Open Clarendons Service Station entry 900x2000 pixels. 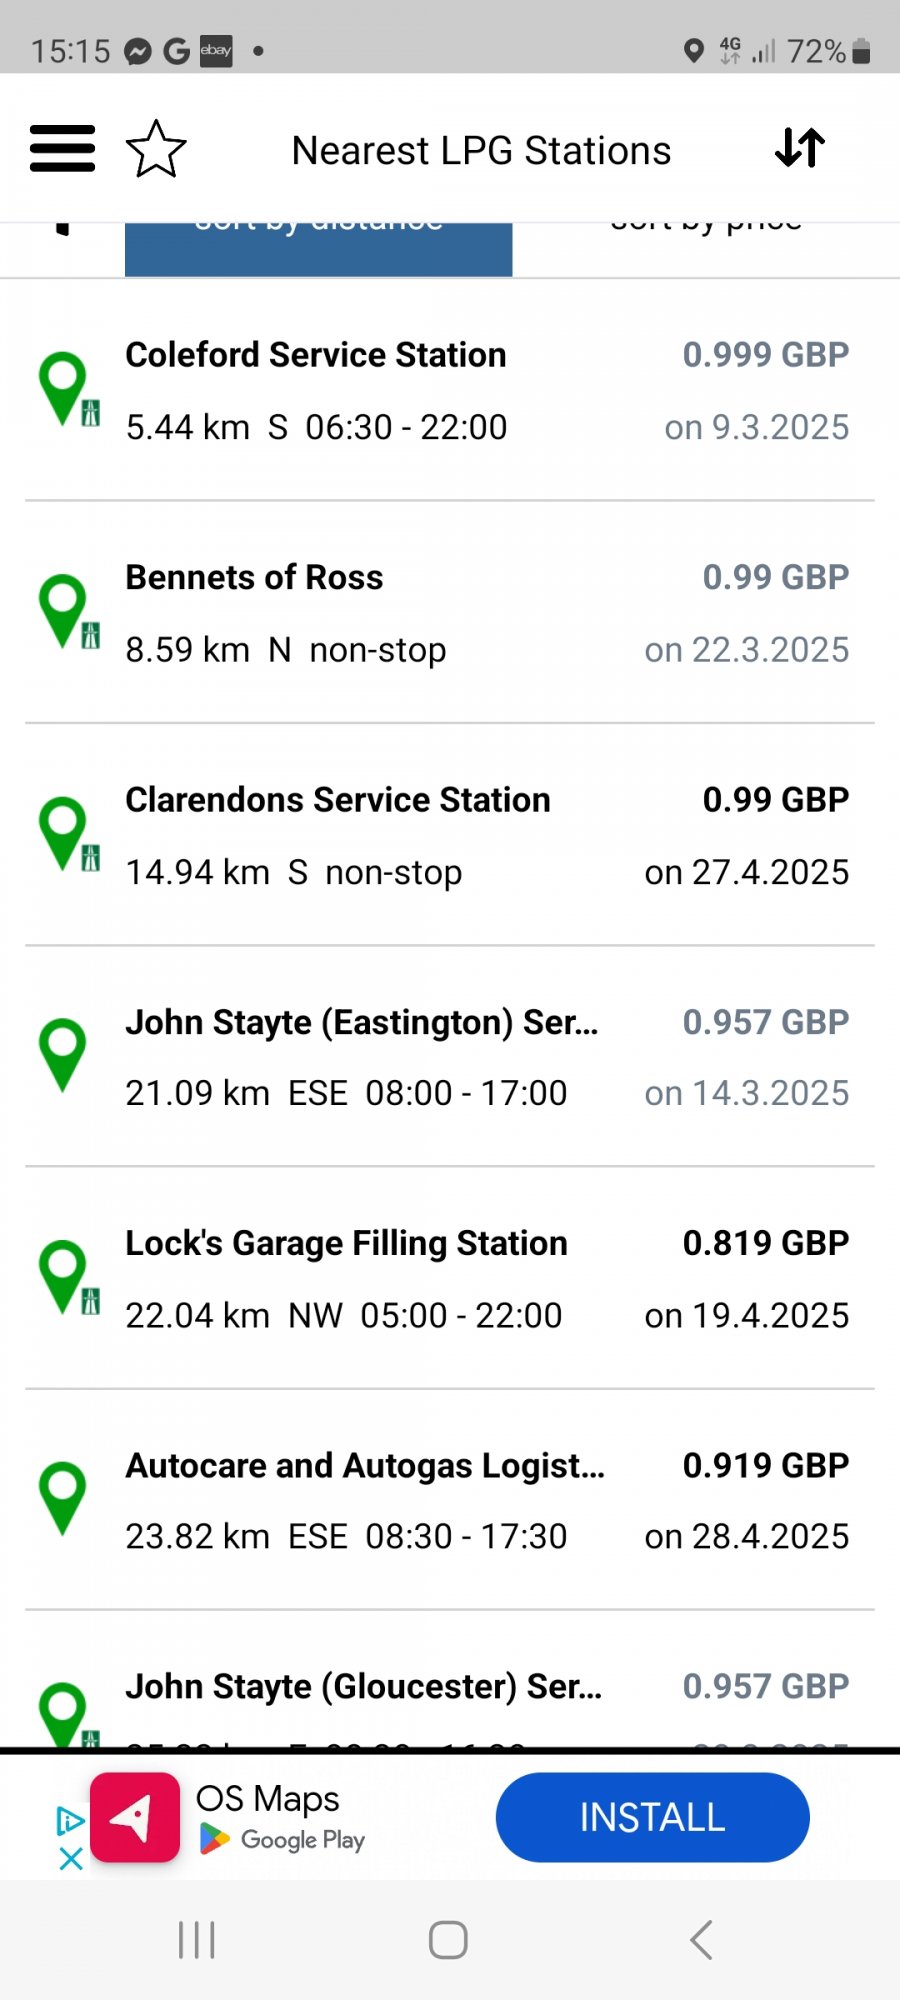(450, 835)
